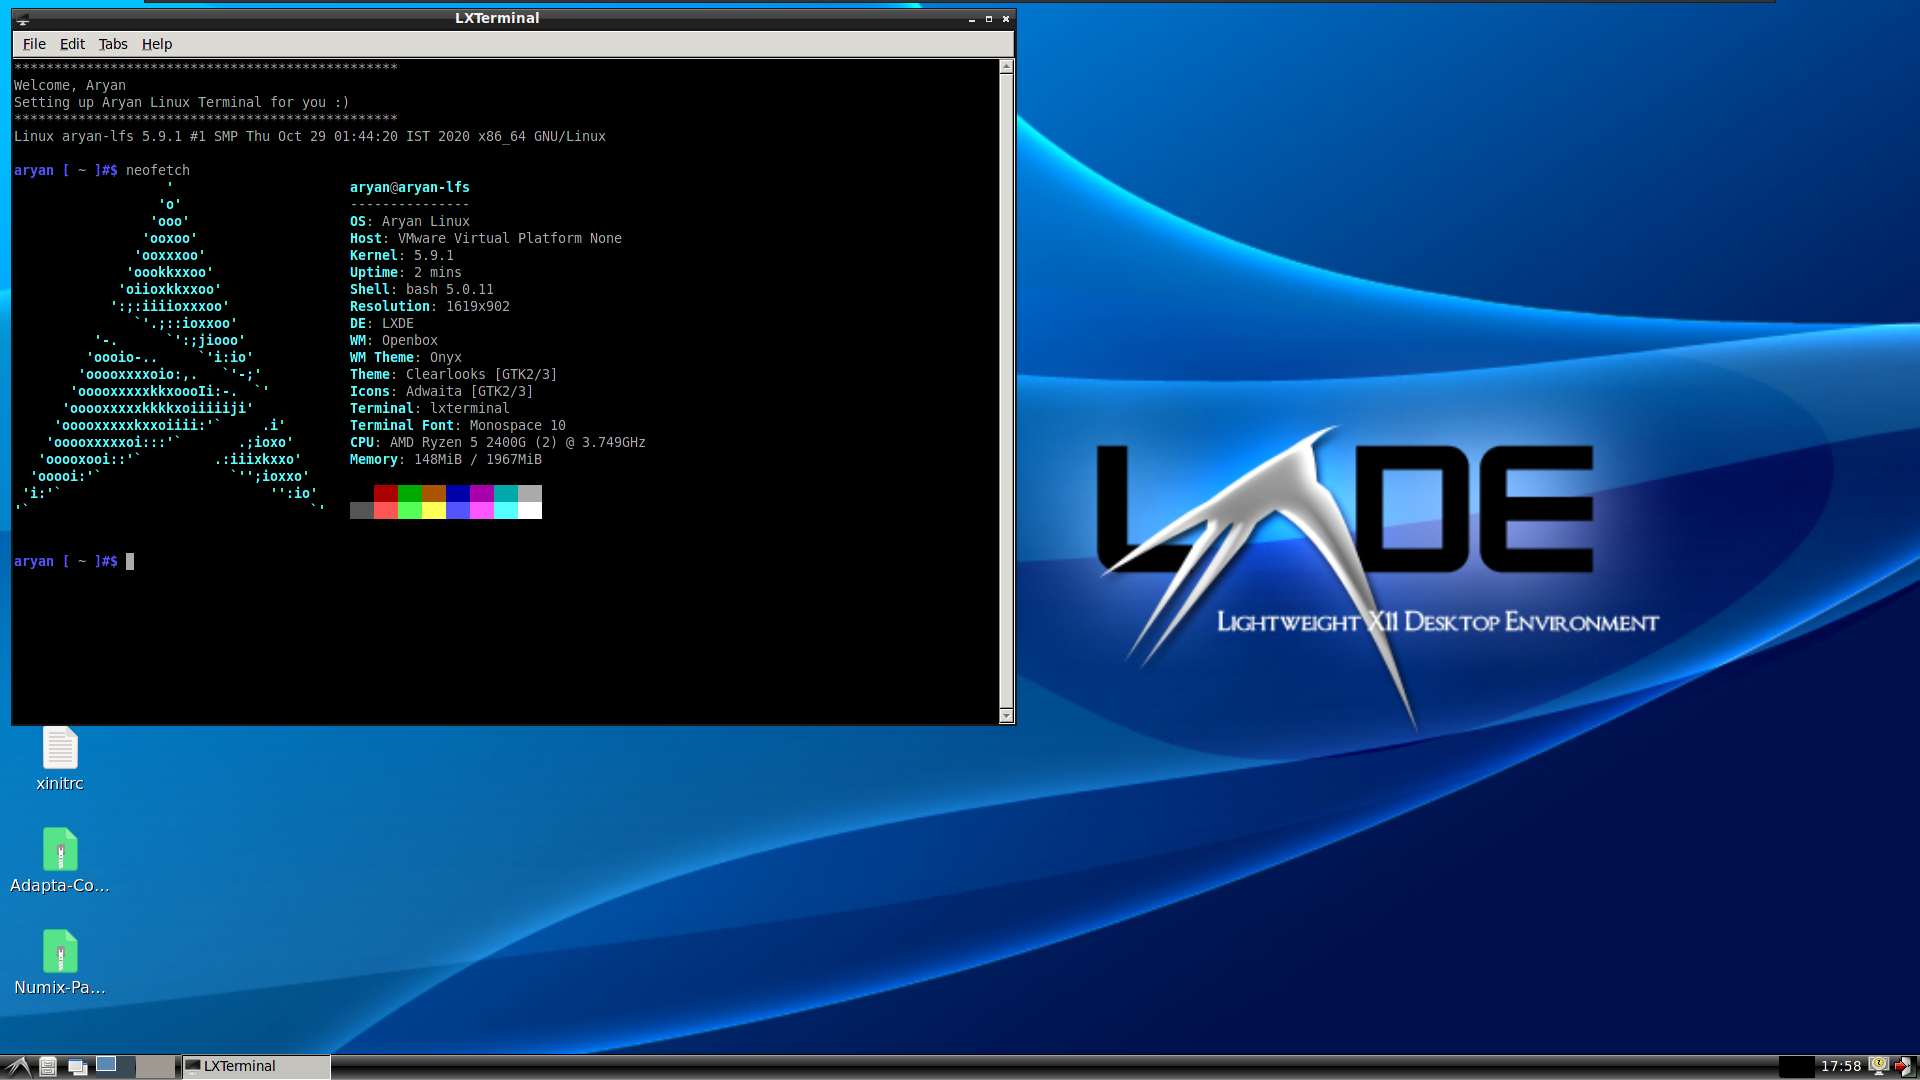The height and width of the screenshot is (1080, 1920).
Task: Open the Tabs menu in LXTerminal
Action: [113, 44]
